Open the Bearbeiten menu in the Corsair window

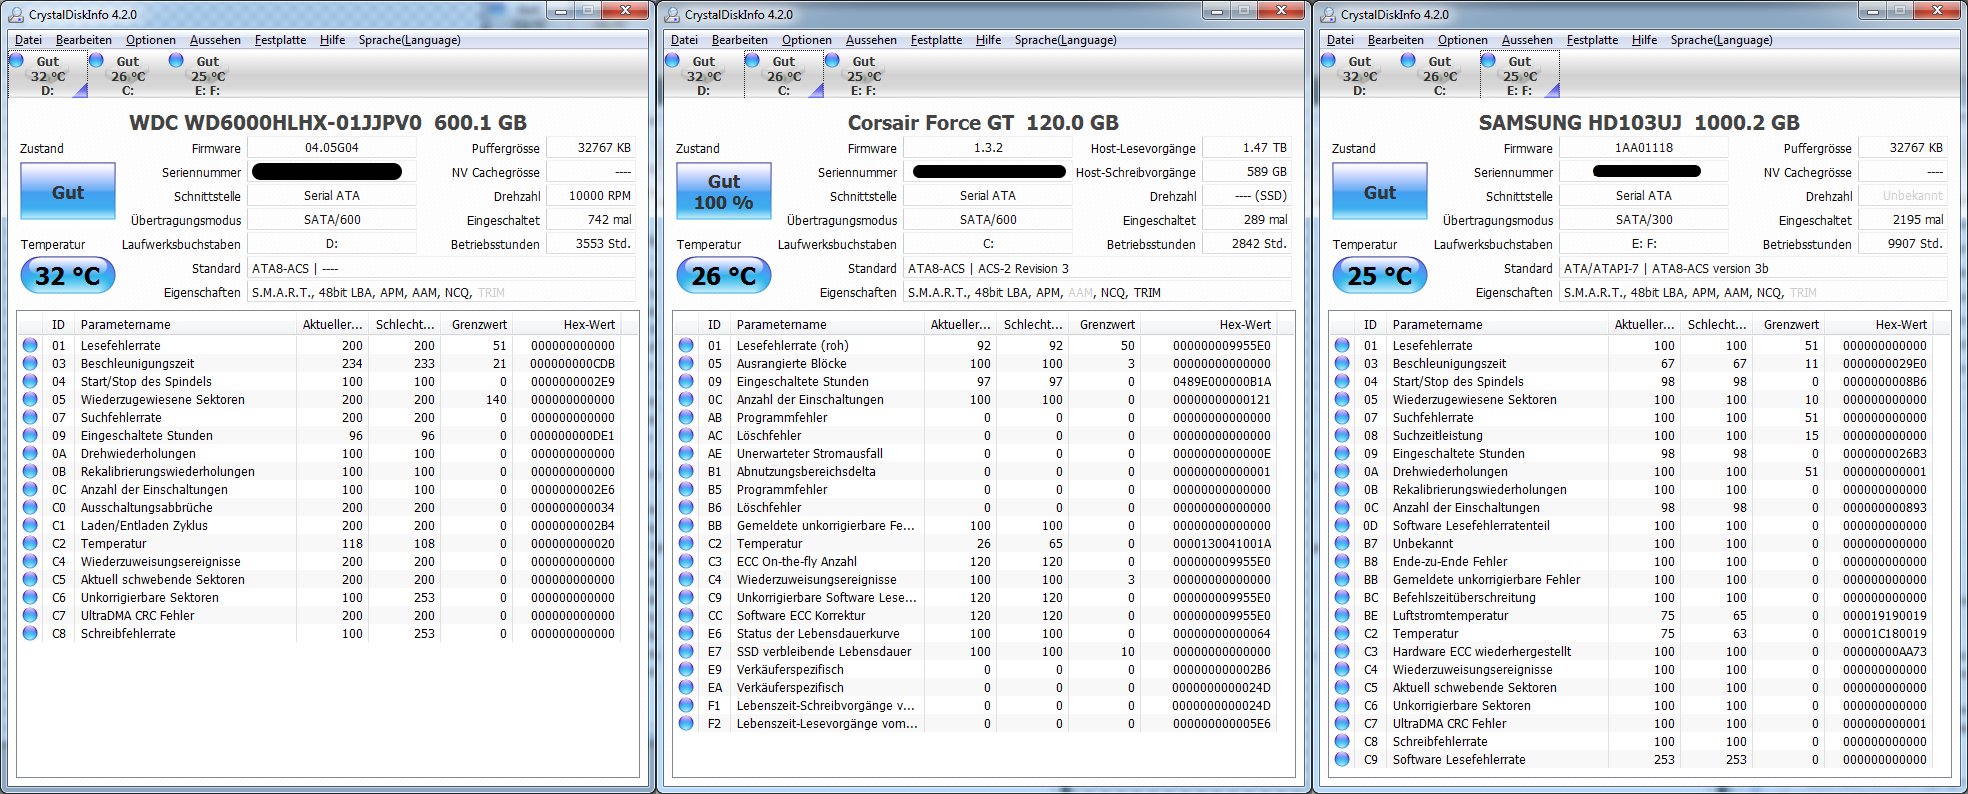tap(740, 40)
